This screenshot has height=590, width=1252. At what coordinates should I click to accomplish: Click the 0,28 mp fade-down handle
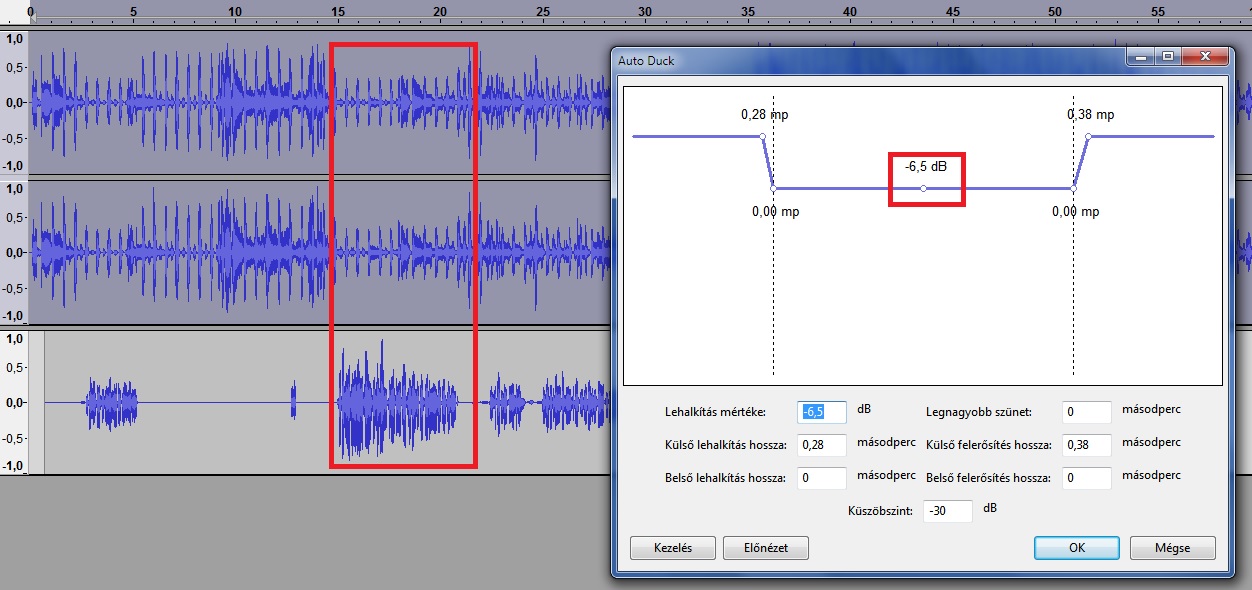763,136
